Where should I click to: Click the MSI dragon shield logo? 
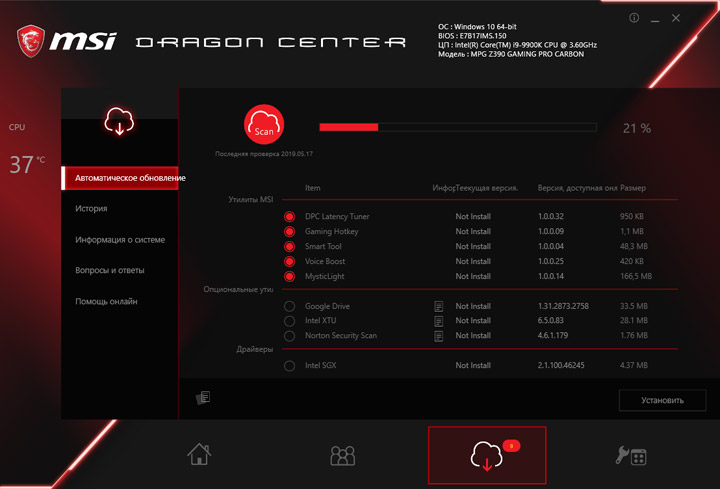coord(31,41)
